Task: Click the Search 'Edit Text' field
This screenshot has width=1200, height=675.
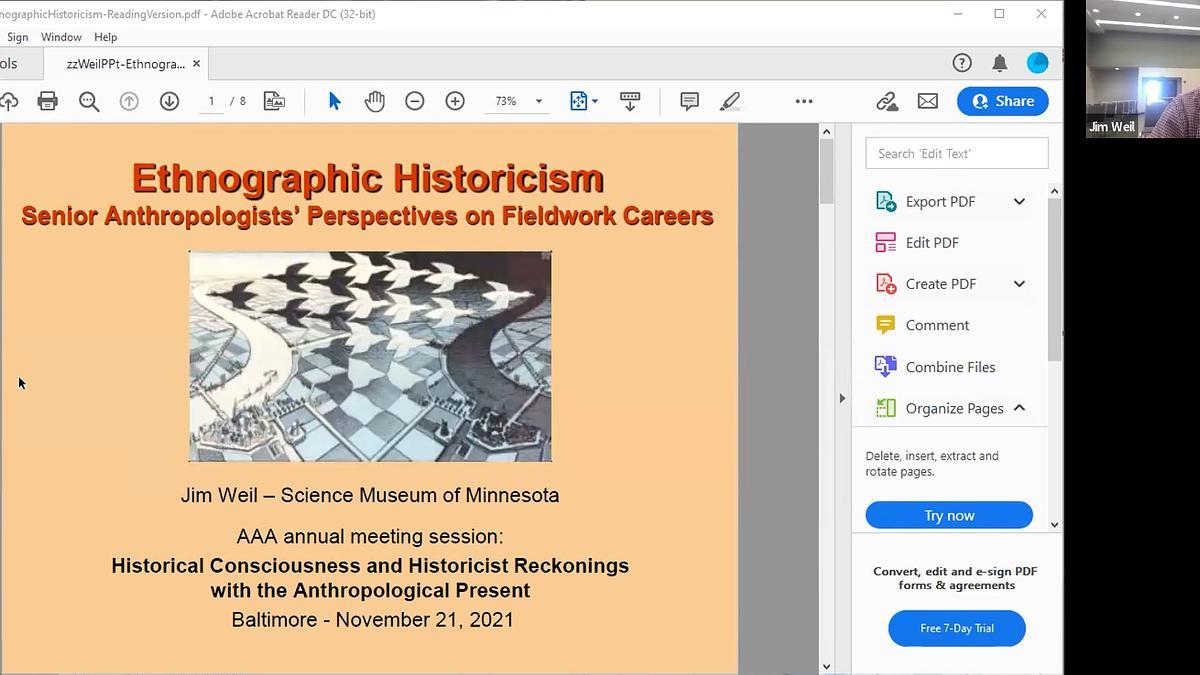Action: point(957,153)
